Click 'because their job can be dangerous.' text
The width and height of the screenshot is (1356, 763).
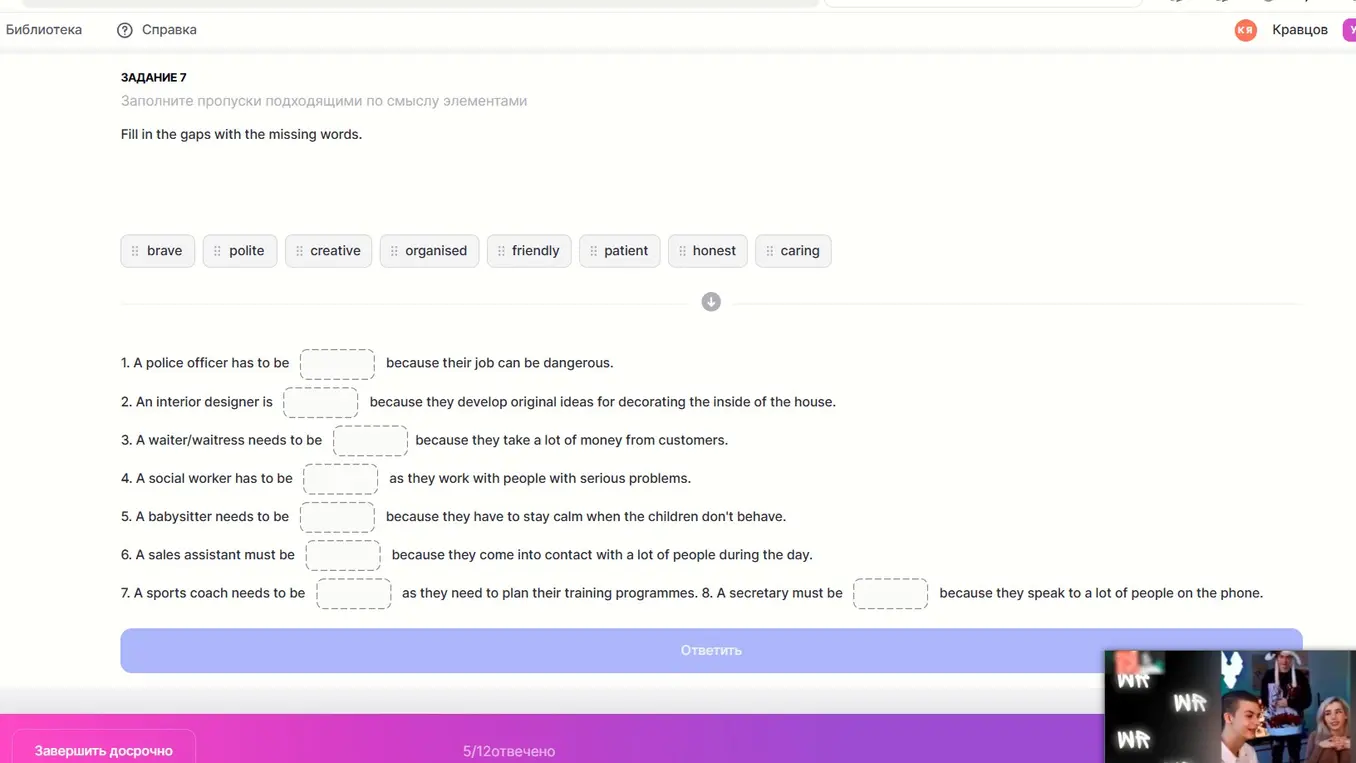pyautogui.click(x=500, y=363)
